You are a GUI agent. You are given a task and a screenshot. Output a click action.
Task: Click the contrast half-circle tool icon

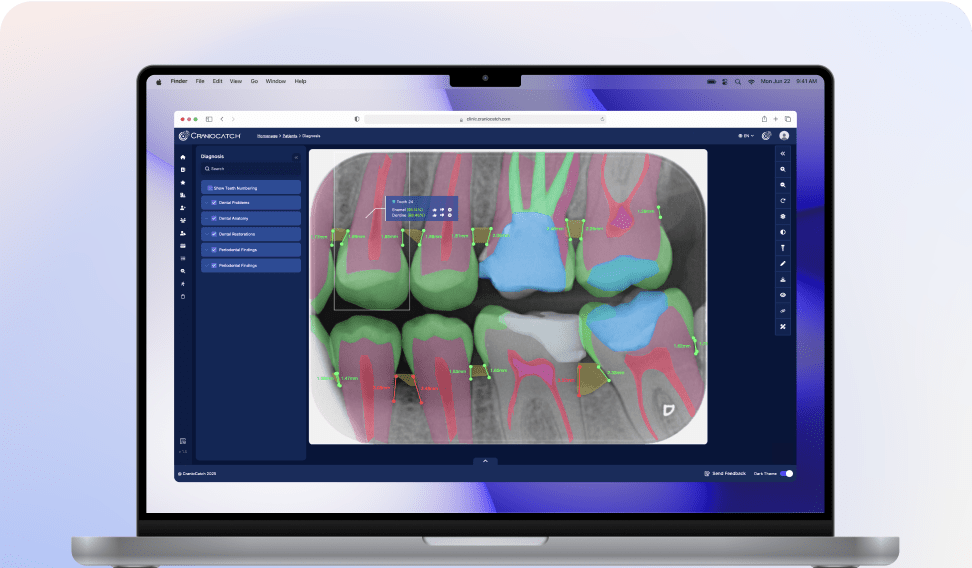783,233
